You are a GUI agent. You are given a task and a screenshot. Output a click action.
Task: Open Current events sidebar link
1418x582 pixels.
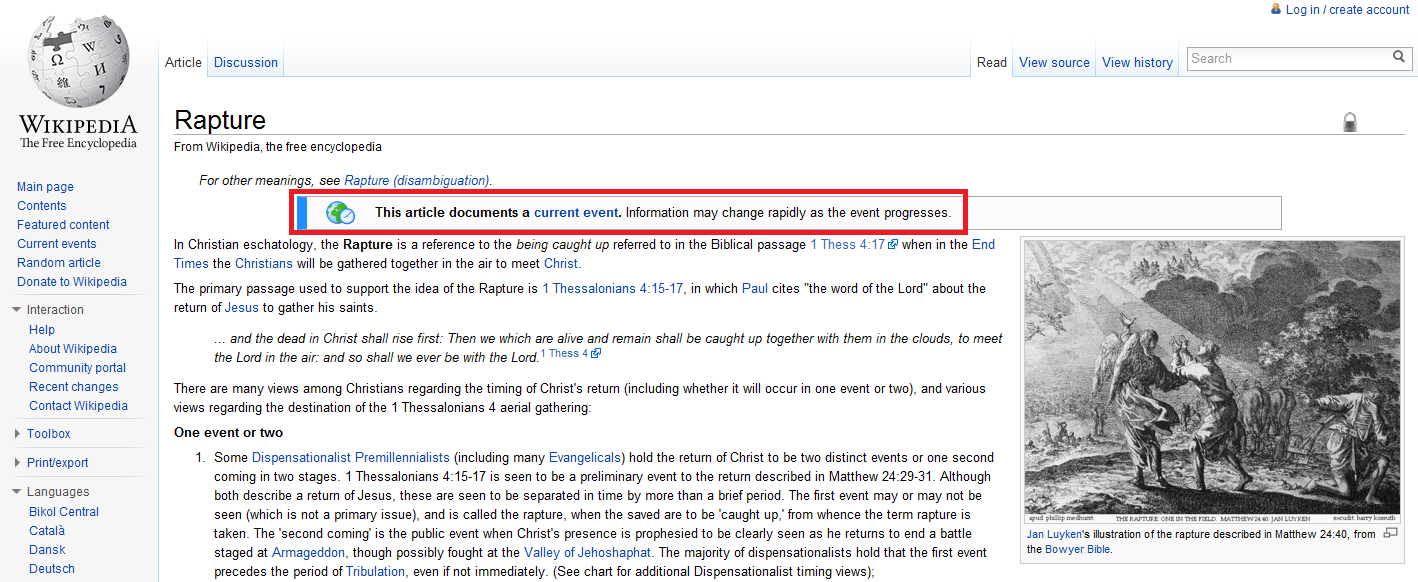pyautogui.click(x=57, y=244)
